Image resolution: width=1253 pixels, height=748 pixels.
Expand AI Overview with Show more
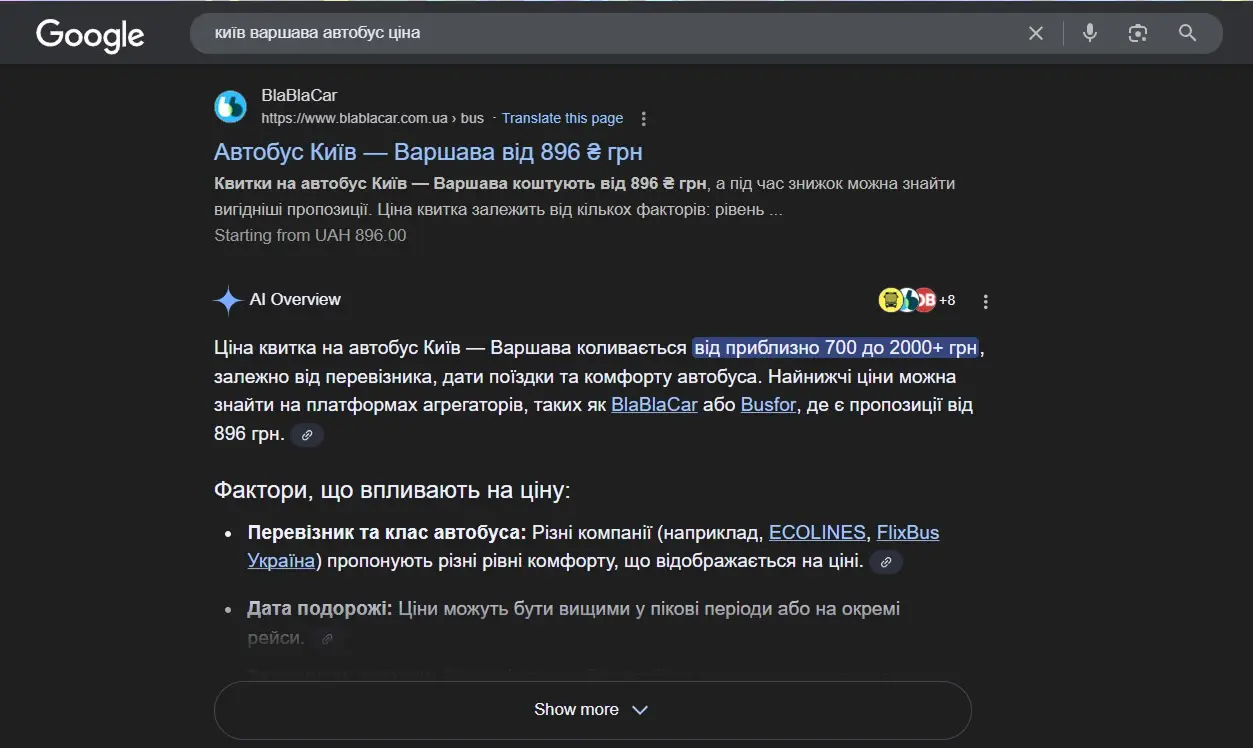(592, 710)
